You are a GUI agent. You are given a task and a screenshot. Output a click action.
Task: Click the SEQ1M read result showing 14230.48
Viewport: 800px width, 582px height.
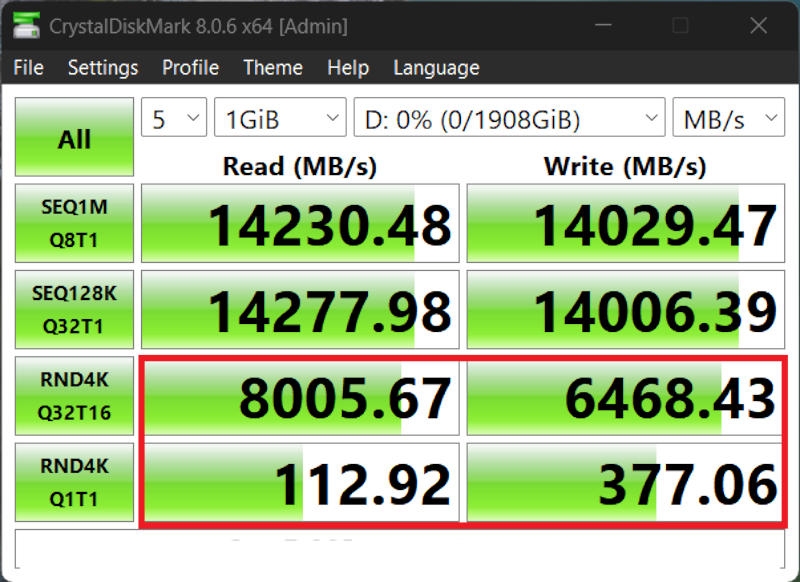[300, 222]
